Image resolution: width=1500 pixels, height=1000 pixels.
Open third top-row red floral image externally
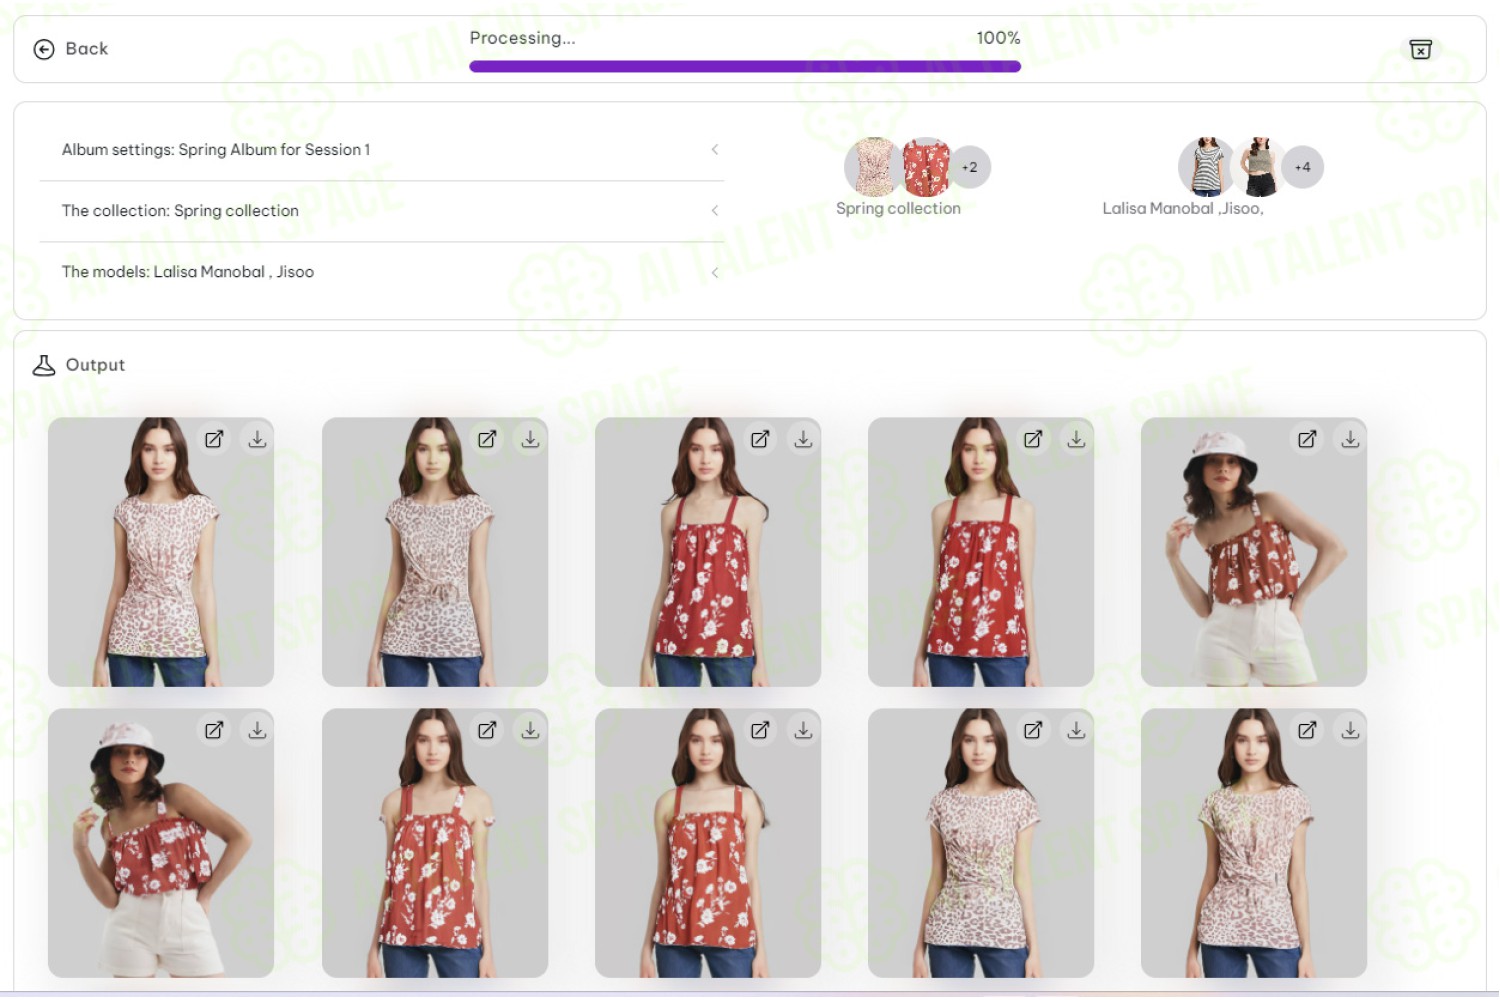pos(760,439)
